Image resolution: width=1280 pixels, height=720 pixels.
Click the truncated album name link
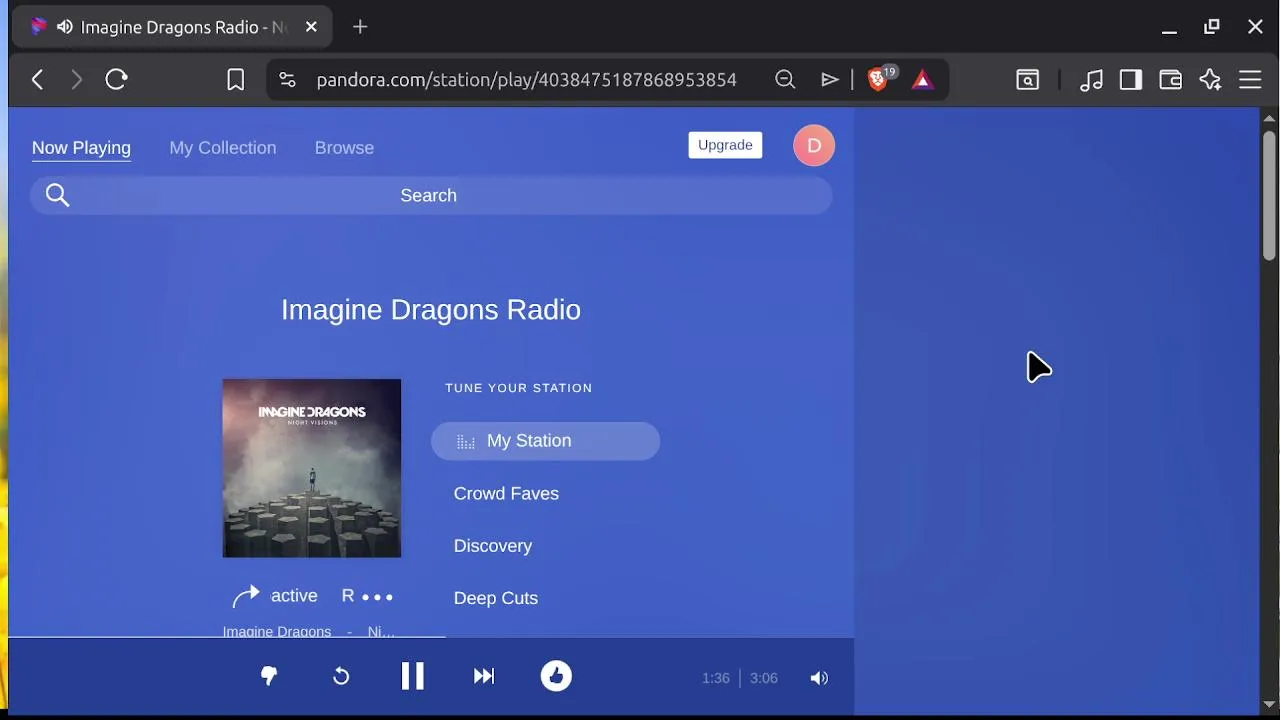pos(381,631)
